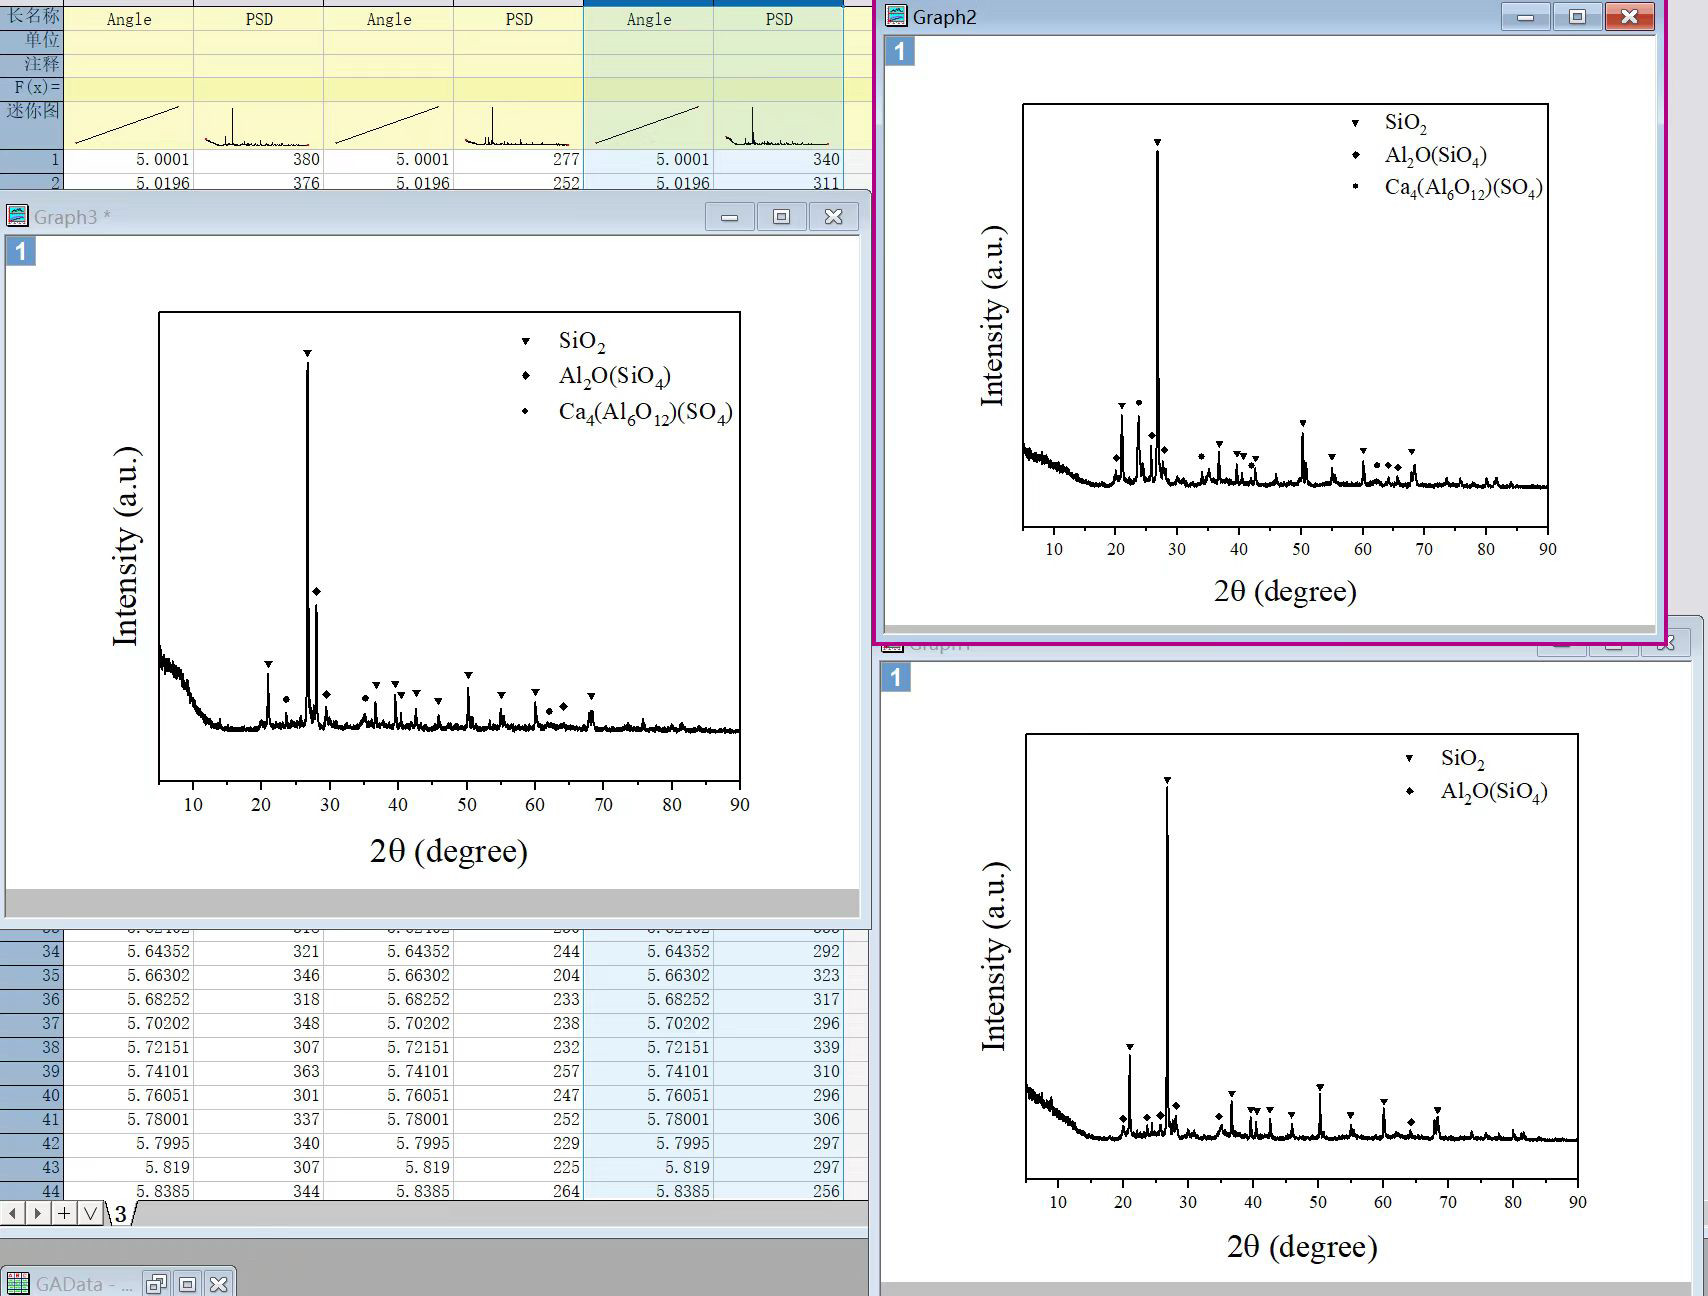This screenshot has height=1296, width=1708.
Task: Restore the minimized GAData window
Action: pos(156,1283)
